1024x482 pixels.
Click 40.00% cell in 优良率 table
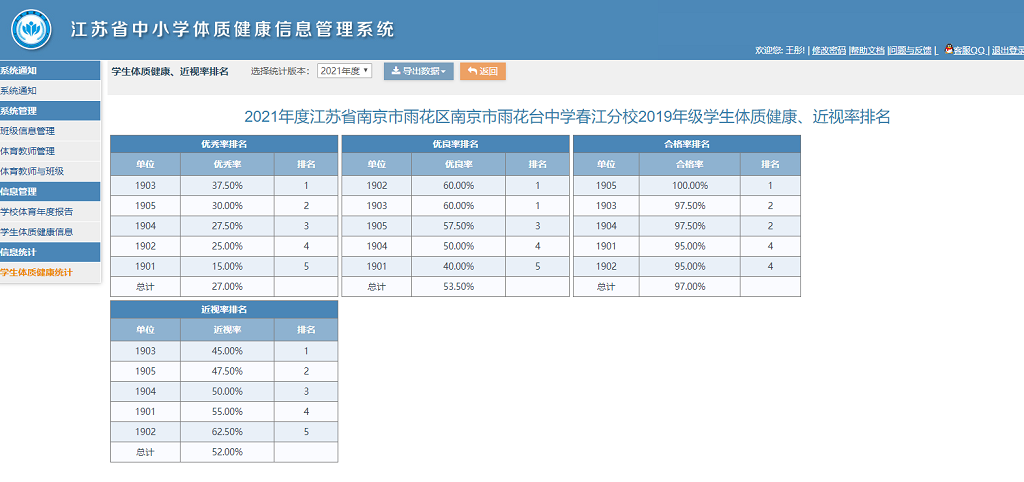458,266
